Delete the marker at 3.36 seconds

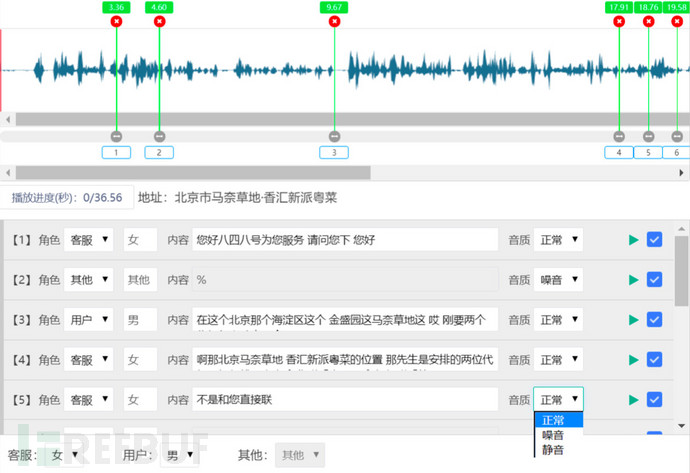116,21
